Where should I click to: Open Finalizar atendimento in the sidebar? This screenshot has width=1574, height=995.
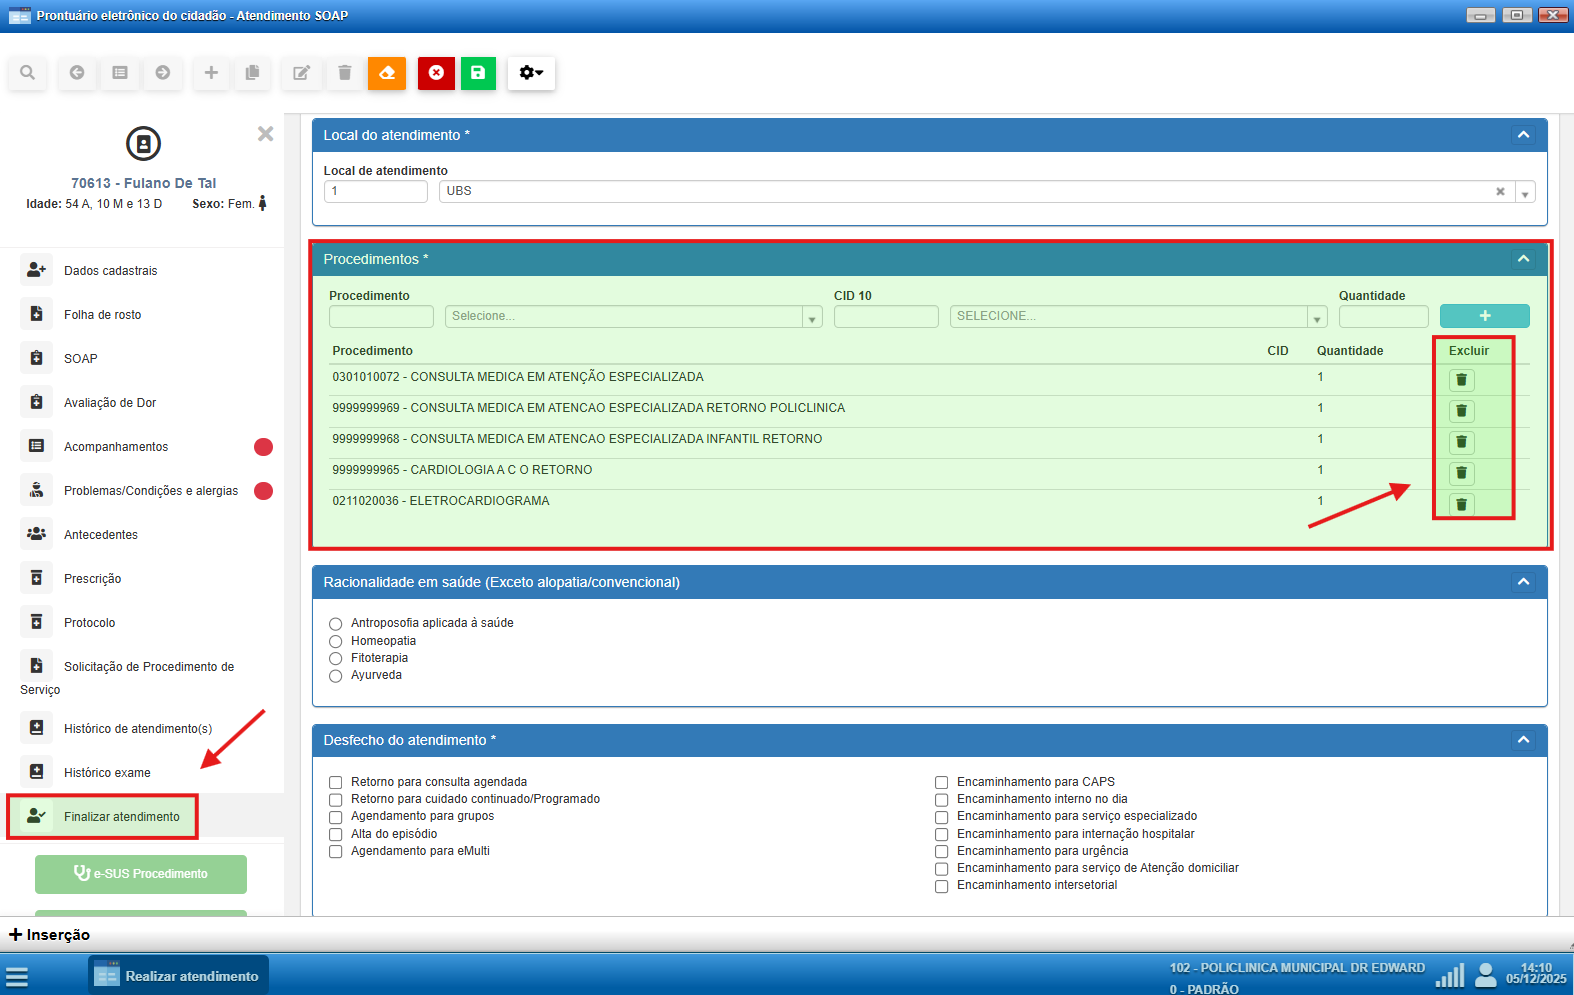pos(121,817)
